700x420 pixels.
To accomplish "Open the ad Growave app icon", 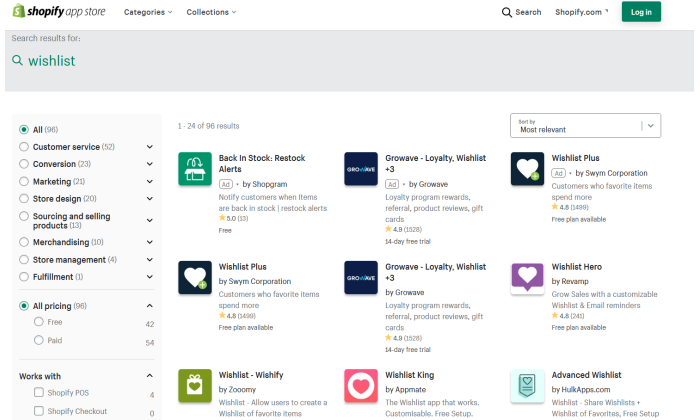I will click(x=361, y=169).
